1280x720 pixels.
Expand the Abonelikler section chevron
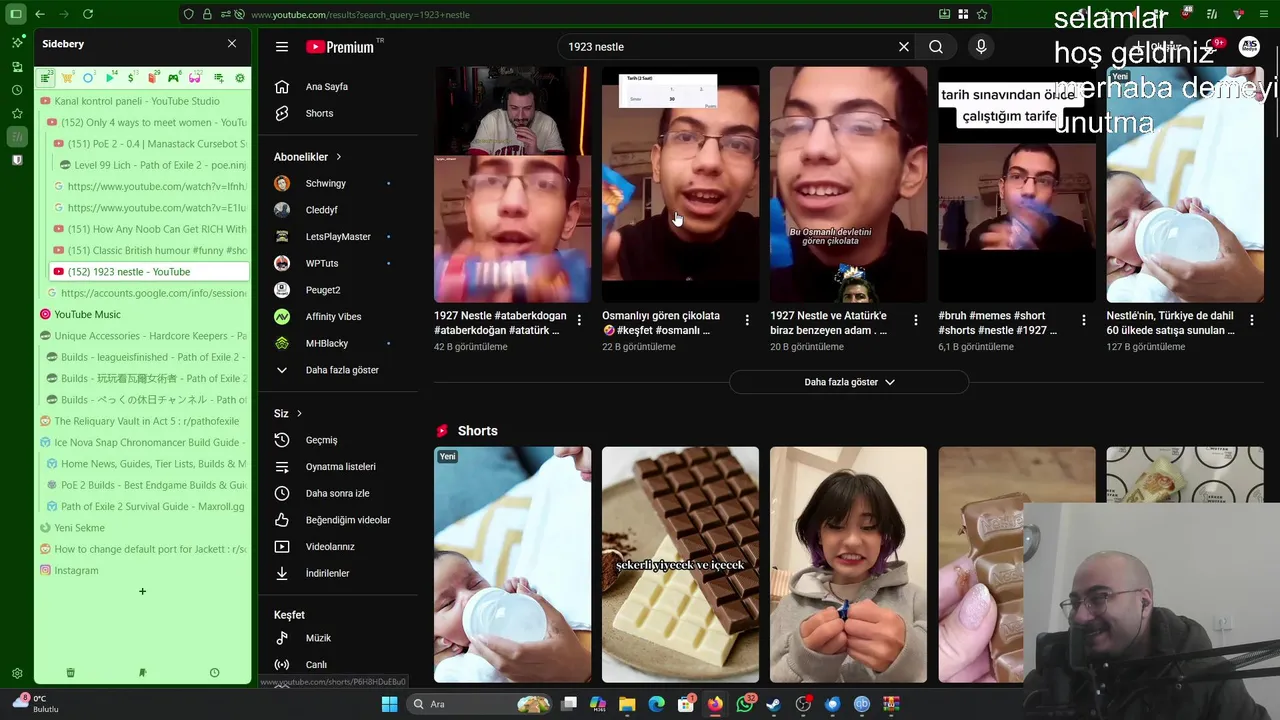pos(338,157)
